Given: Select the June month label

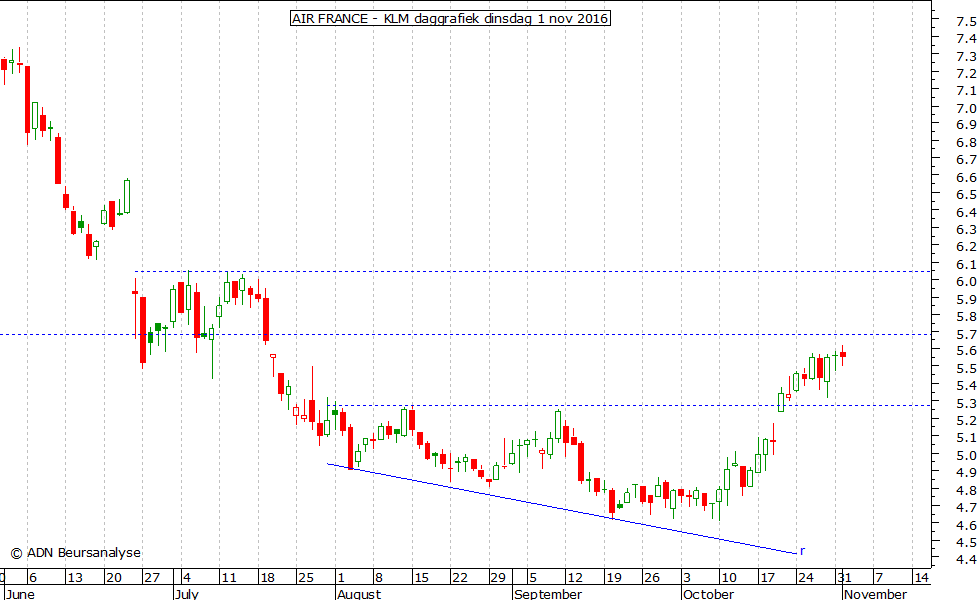Looking at the screenshot, I should coord(20,594).
